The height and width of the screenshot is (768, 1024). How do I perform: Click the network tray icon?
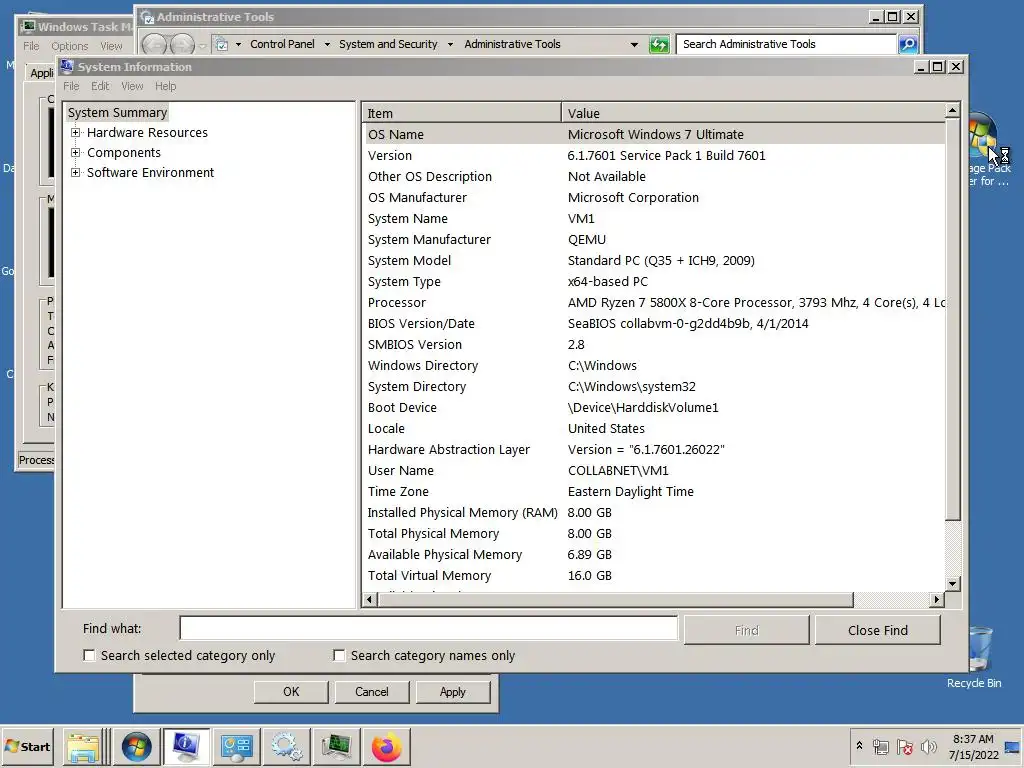[x=880, y=746]
